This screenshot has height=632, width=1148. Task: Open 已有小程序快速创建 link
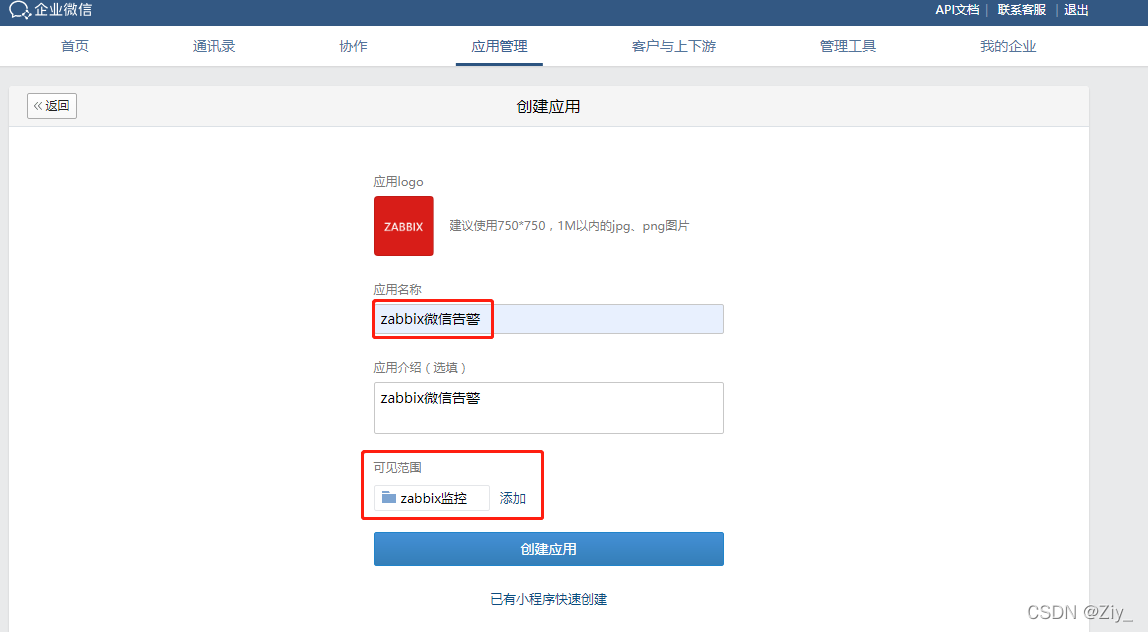[x=548, y=599]
